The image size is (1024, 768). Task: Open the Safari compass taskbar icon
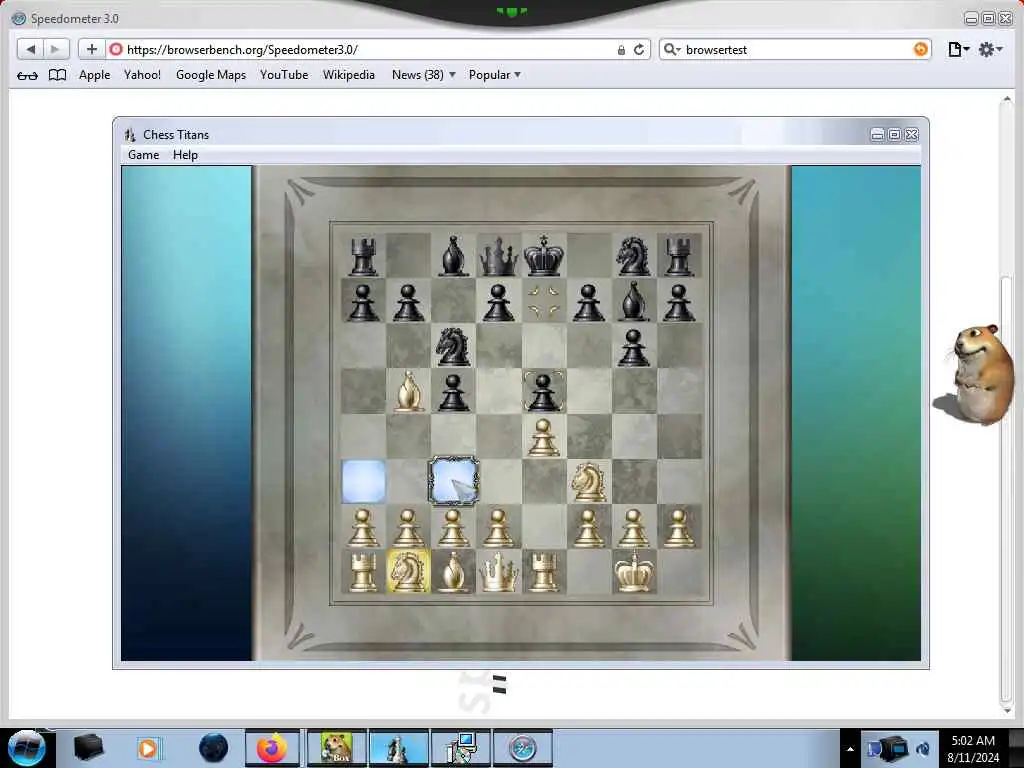(x=522, y=748)
